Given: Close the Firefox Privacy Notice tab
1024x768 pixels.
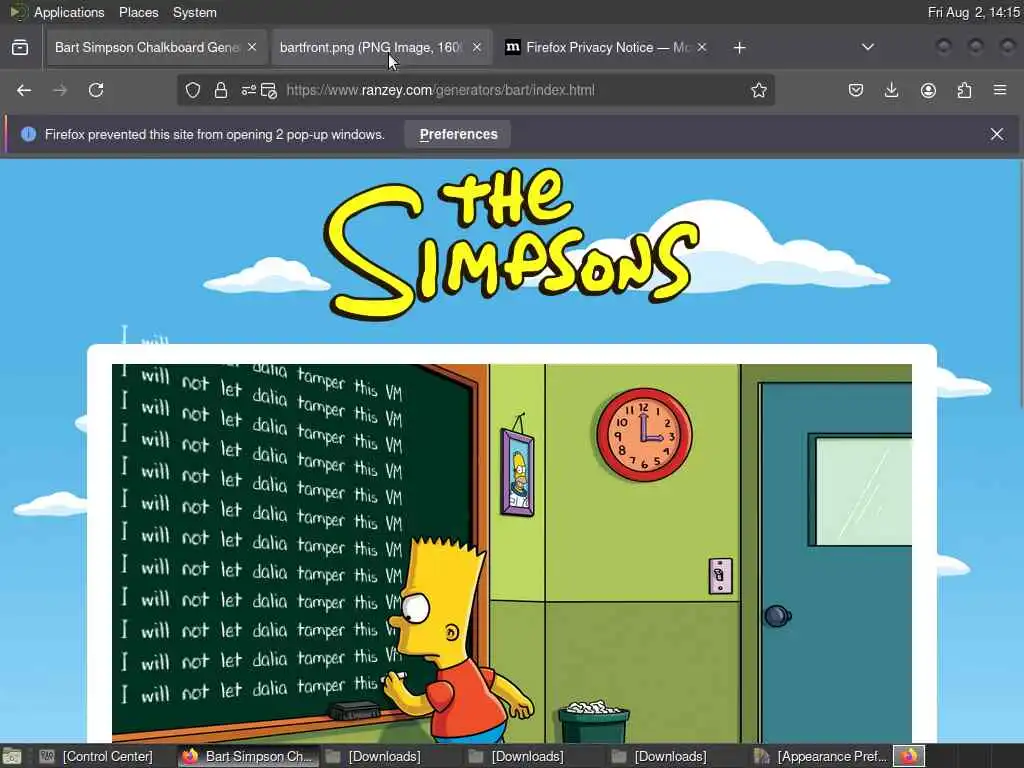Looking at the screenshot, I should pyautogui.click(x=701, y=47).
